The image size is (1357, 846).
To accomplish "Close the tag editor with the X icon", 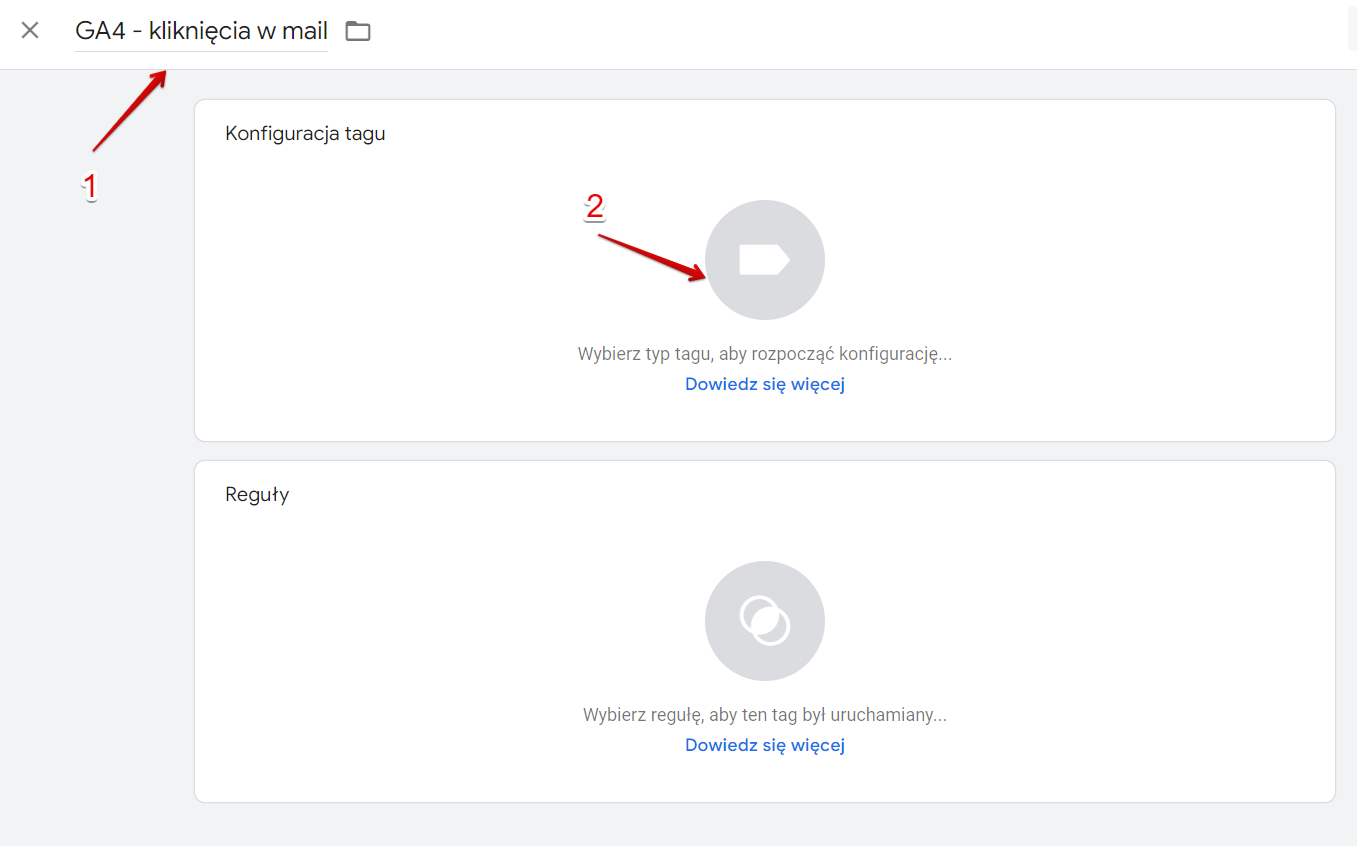I will 30,30.
